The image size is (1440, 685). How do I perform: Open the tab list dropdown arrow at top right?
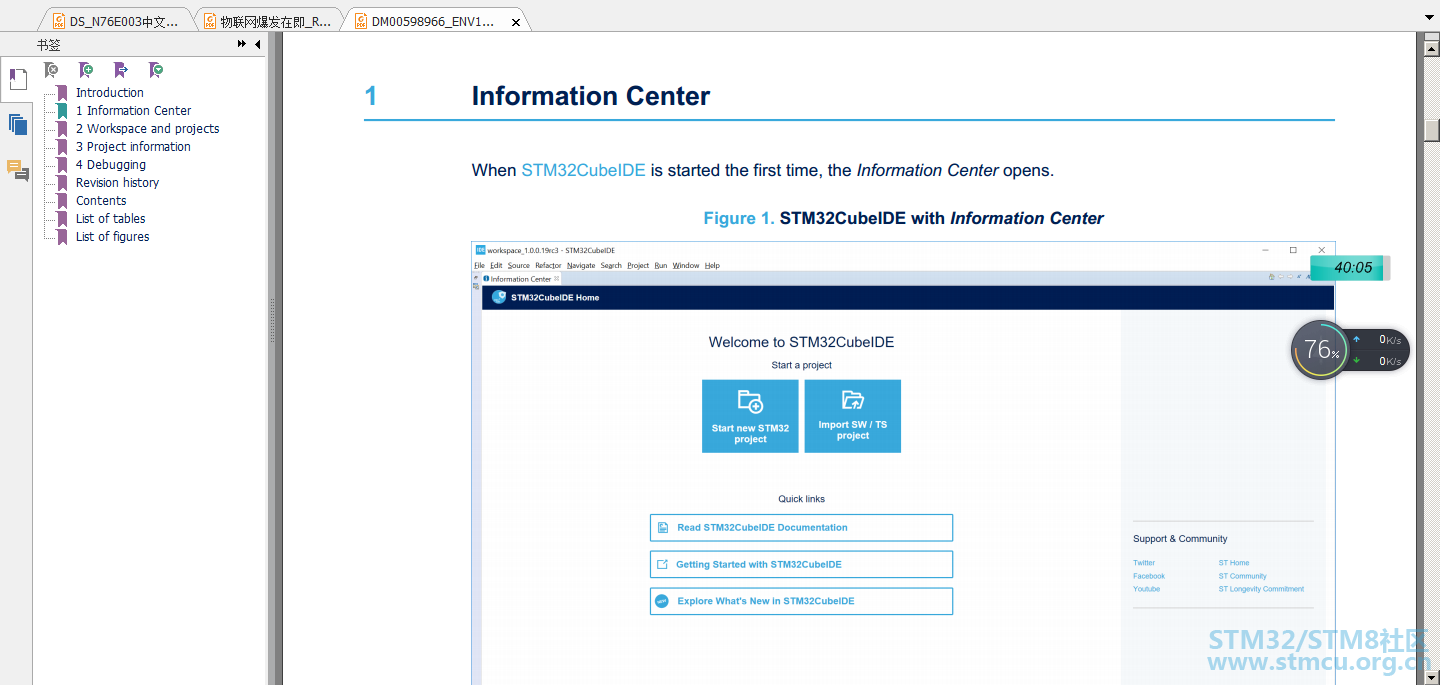pyautogui.click(x=1428, y=18)
